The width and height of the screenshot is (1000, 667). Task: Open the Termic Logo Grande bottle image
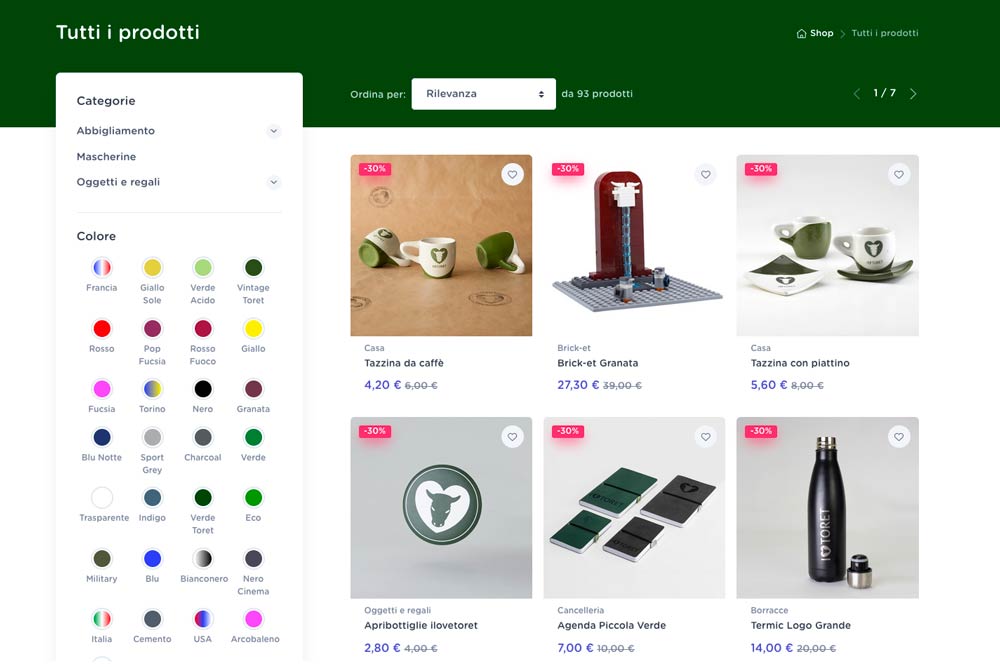(x=827, y=507)
